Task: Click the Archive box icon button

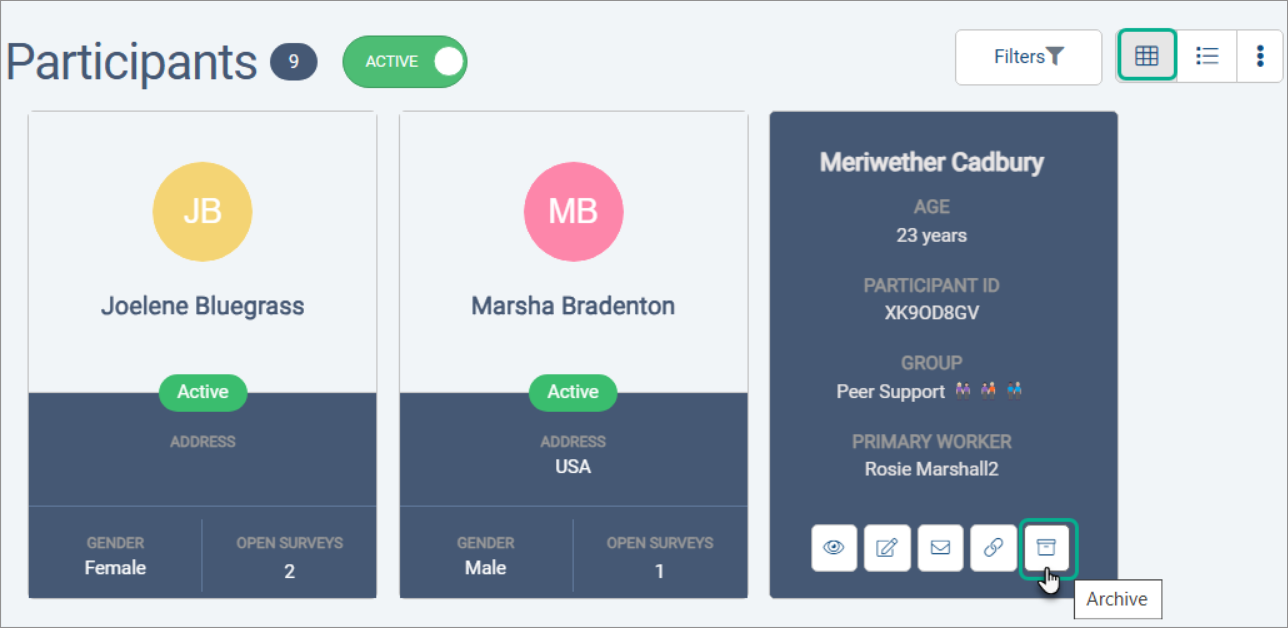Action: (1046, 547)
